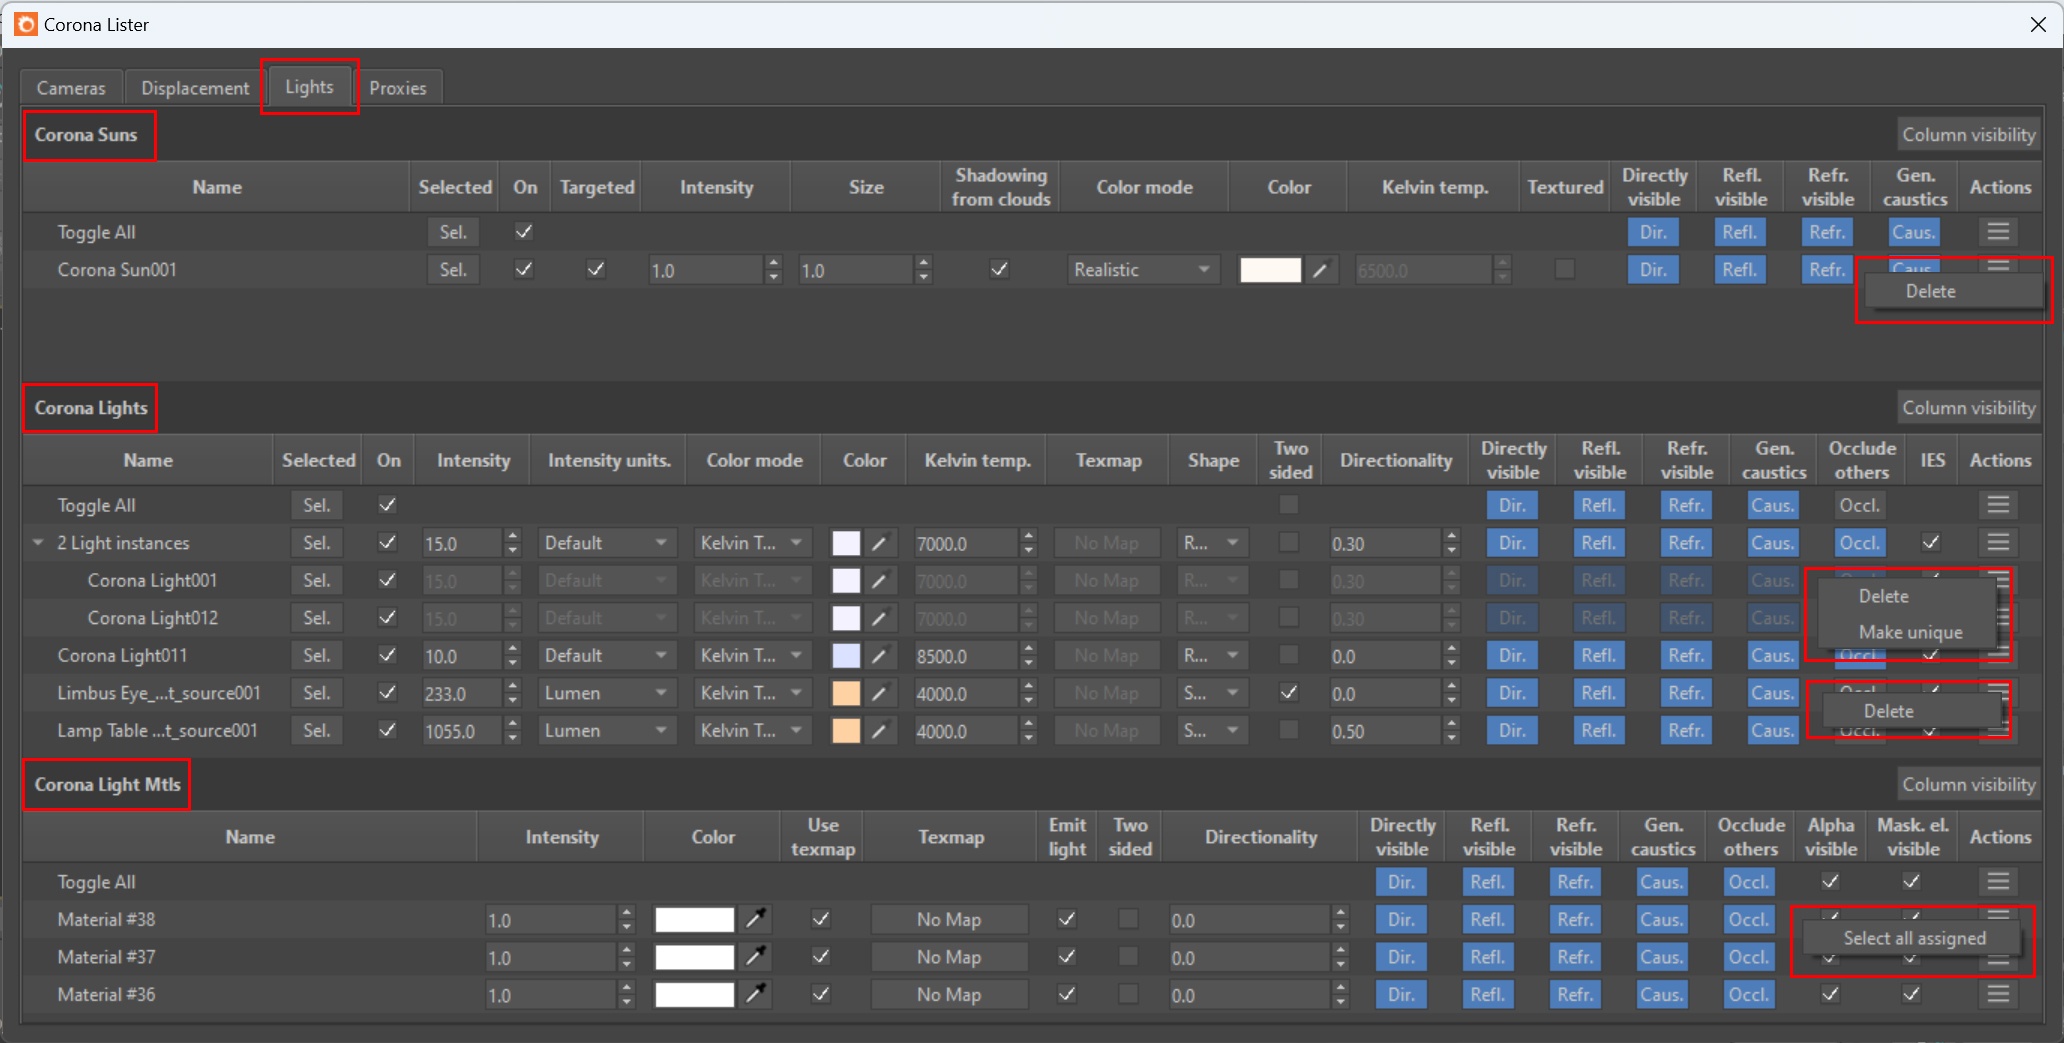Open Color mode dropdown for Lamp Table source
This screenshot has height=1043, width=2064.
[x=753, y=731]
